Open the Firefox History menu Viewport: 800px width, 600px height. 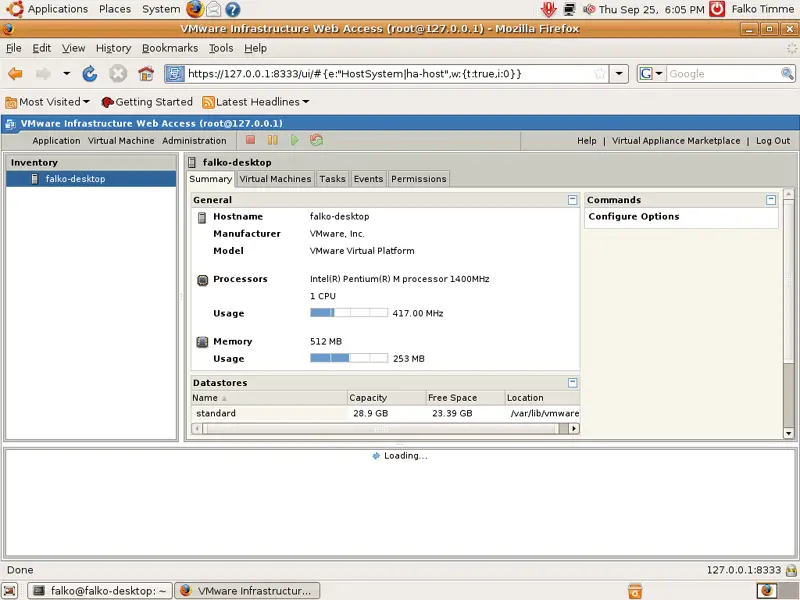point(113,48)
